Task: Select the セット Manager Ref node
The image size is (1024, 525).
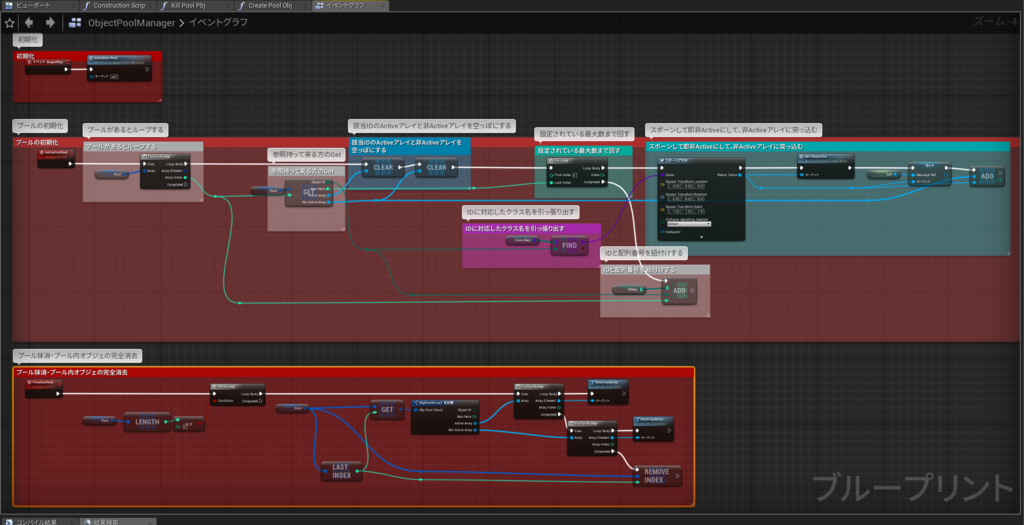Action: 930,174
